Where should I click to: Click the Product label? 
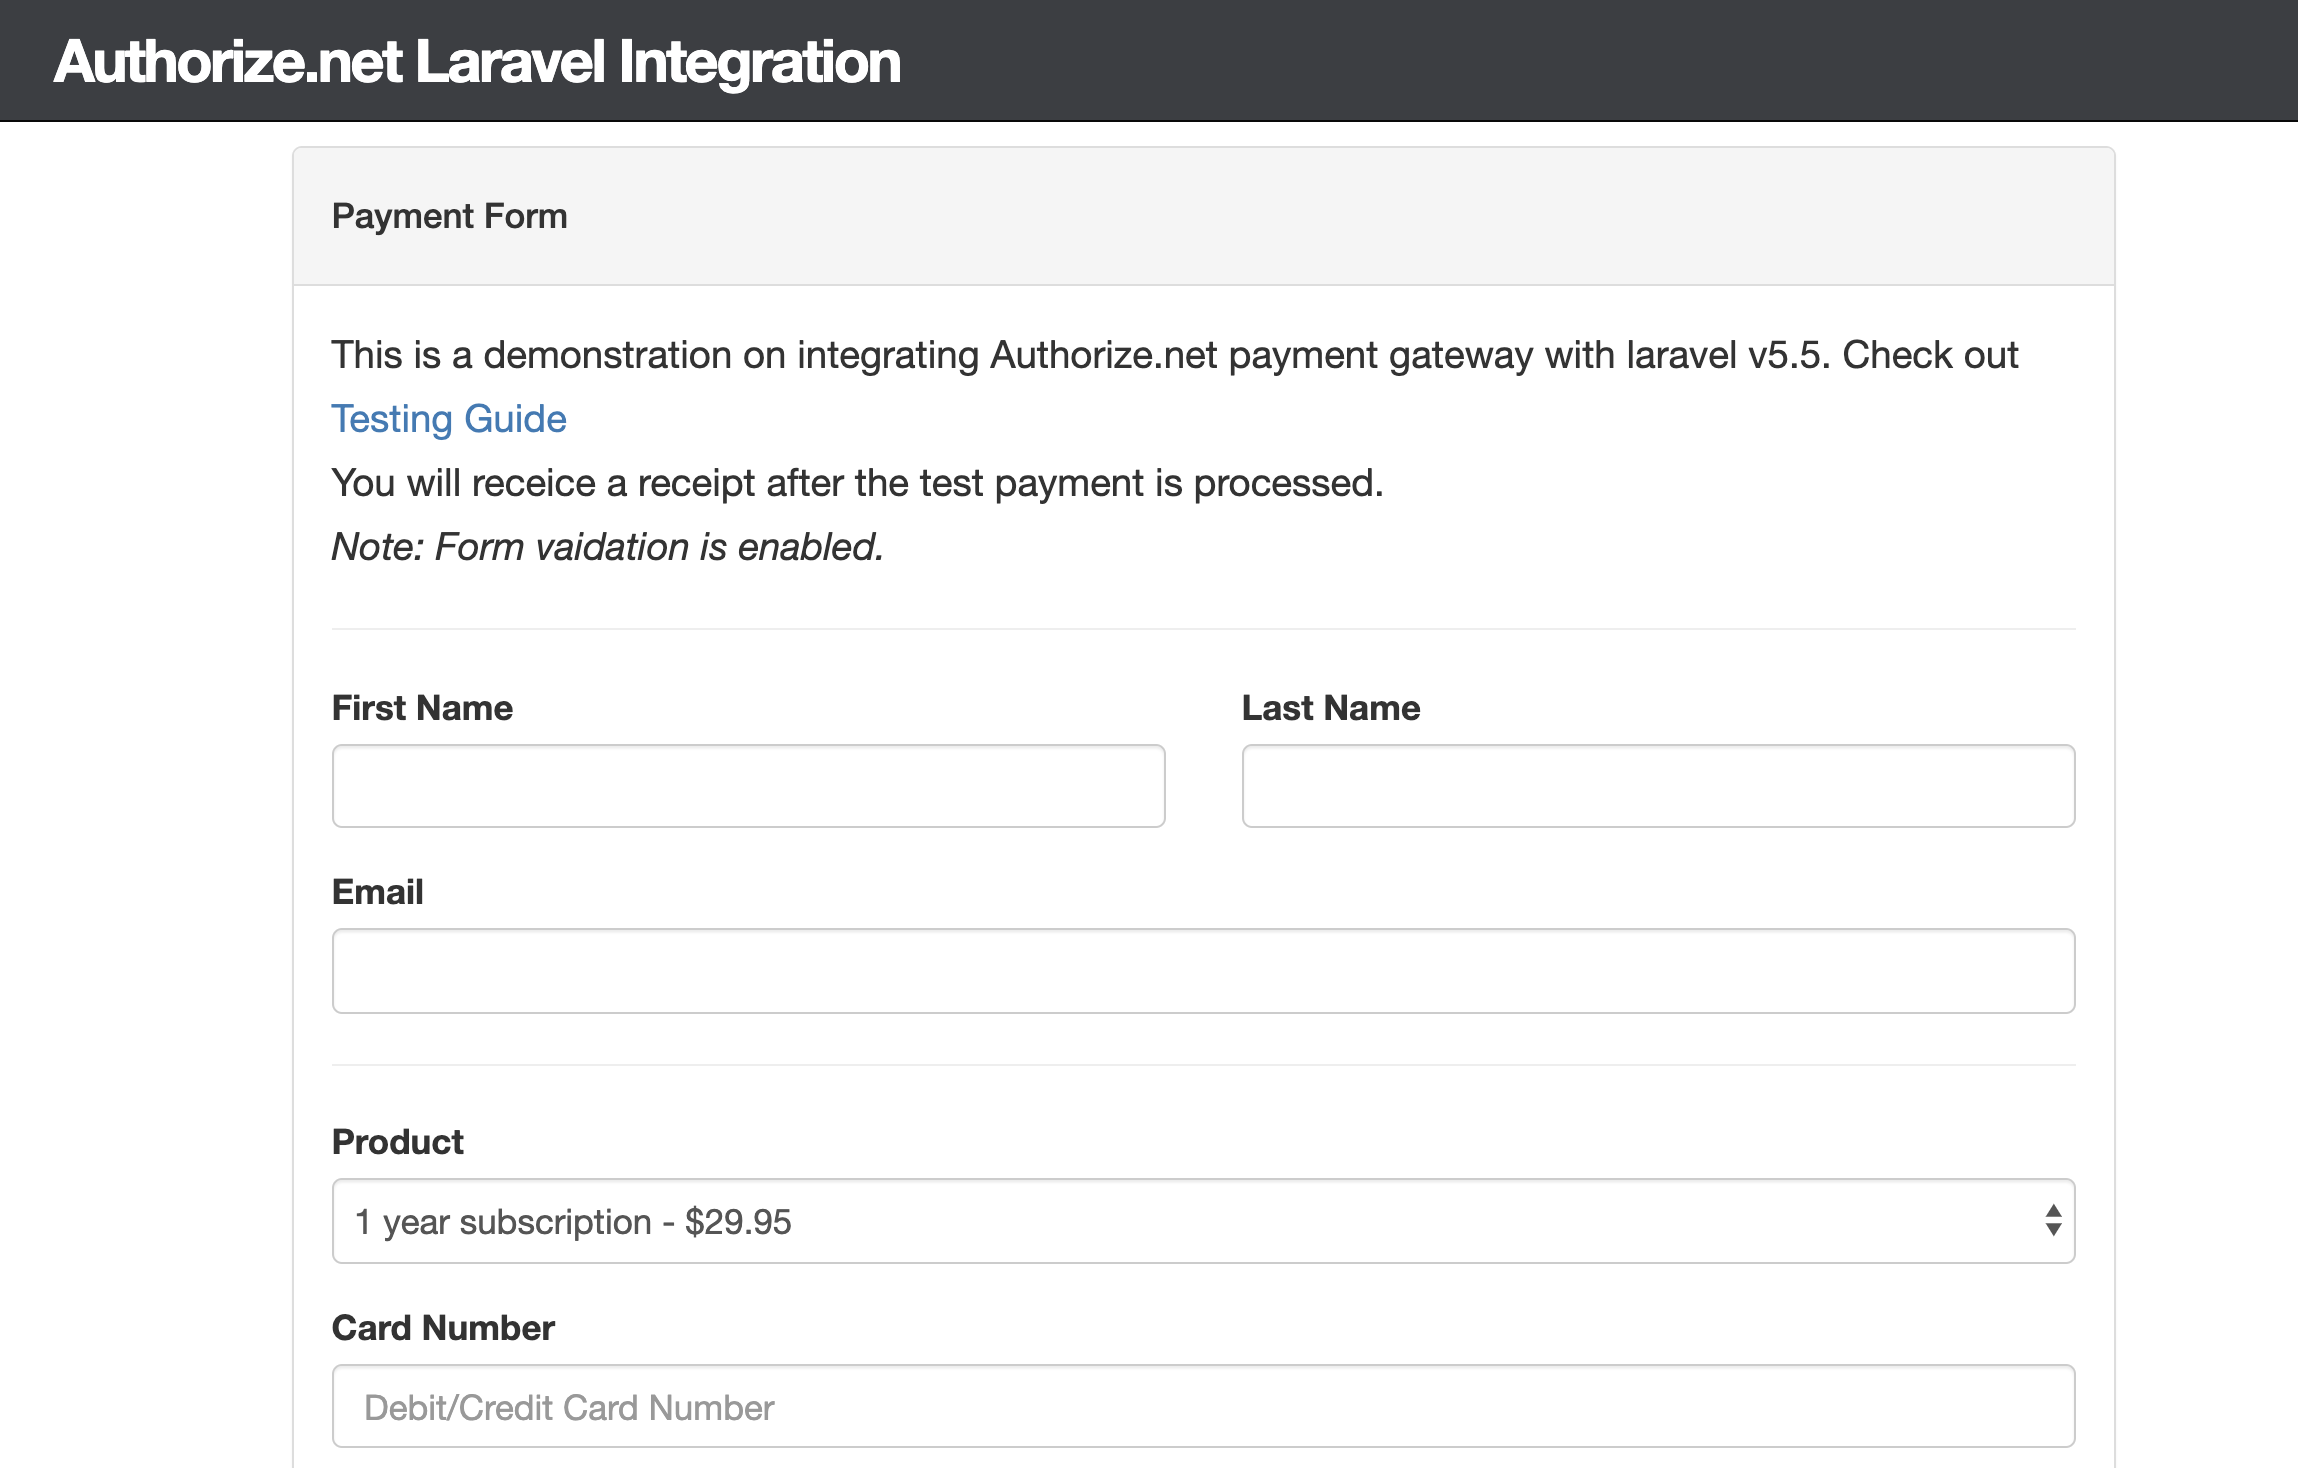point(396,1140)
